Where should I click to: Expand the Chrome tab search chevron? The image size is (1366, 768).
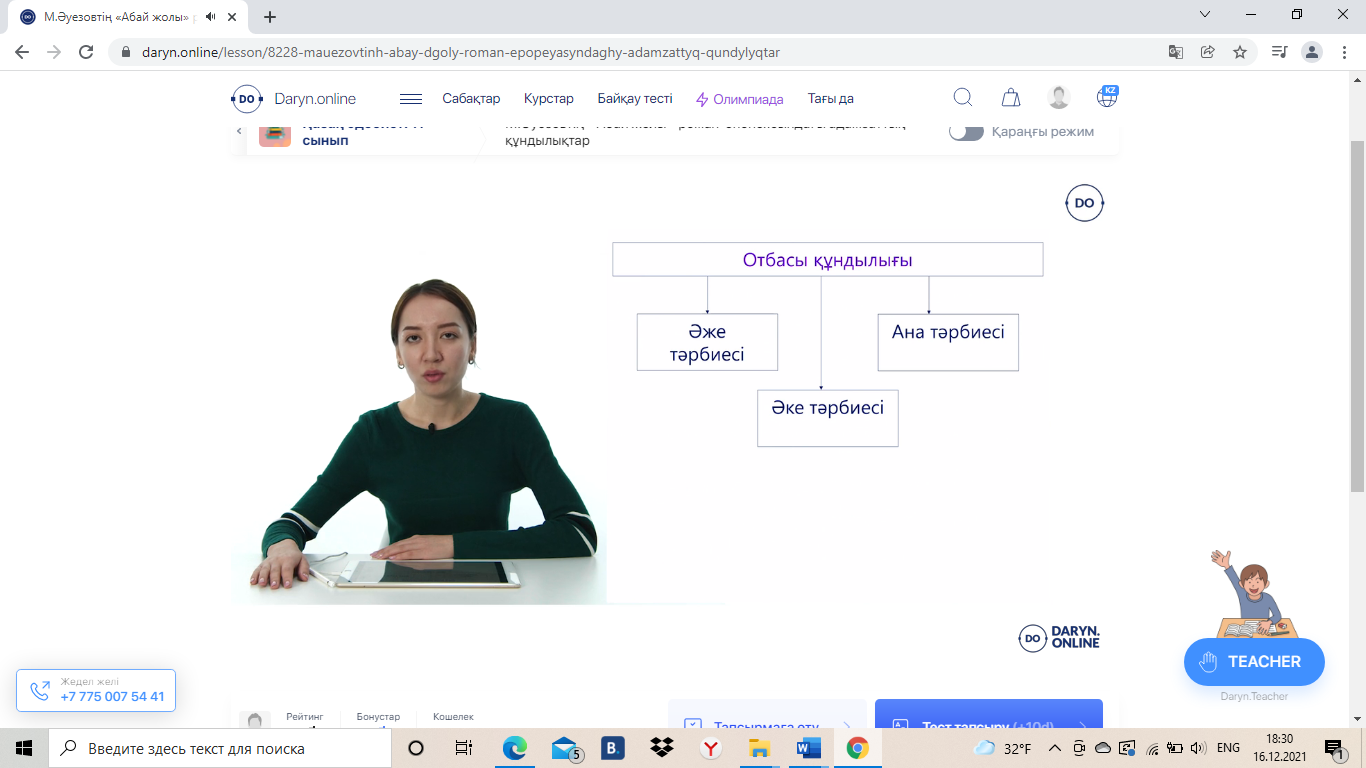coord(1205,15)
